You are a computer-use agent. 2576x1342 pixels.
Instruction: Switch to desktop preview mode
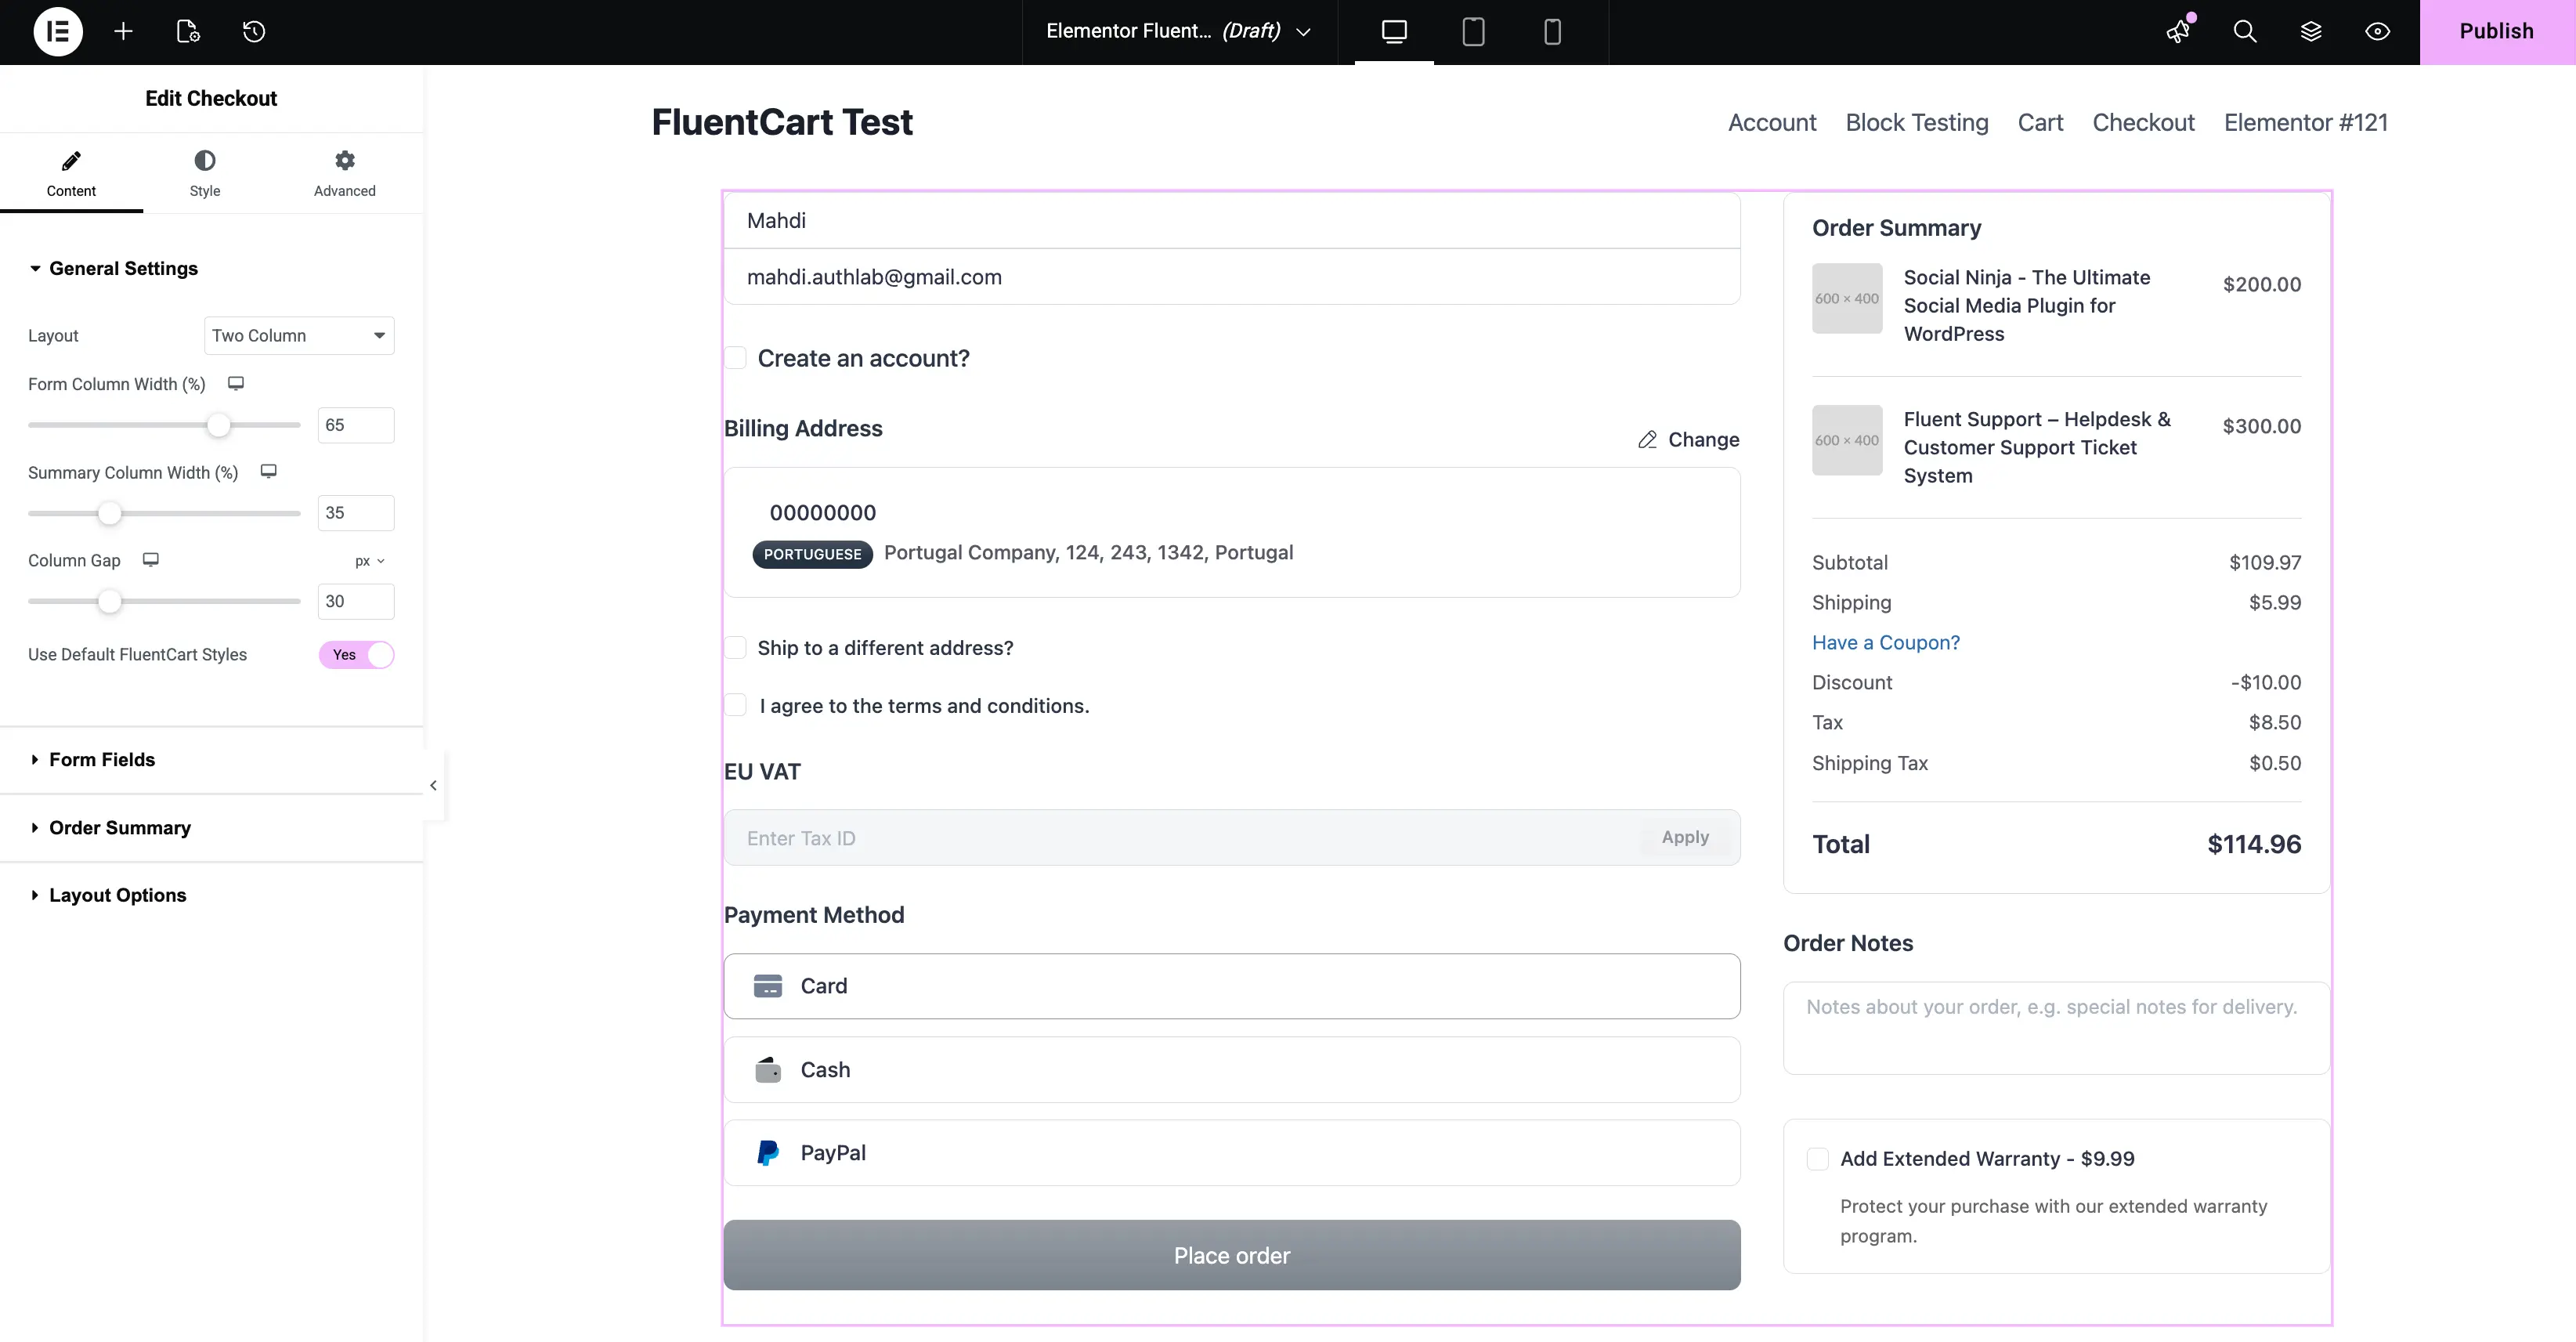1394,31
